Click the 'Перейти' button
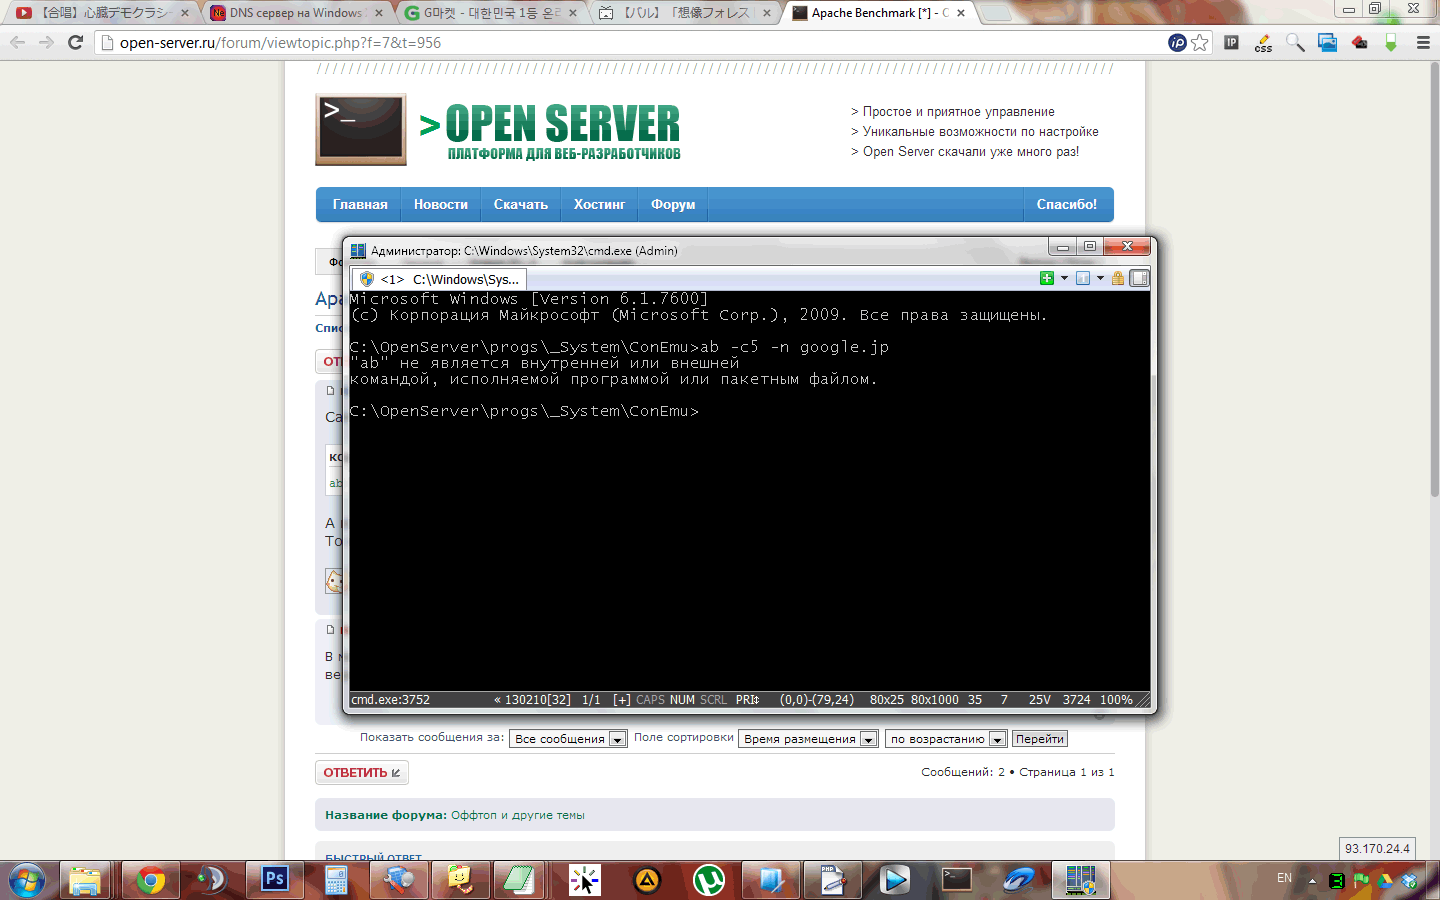 point(1039,739)
